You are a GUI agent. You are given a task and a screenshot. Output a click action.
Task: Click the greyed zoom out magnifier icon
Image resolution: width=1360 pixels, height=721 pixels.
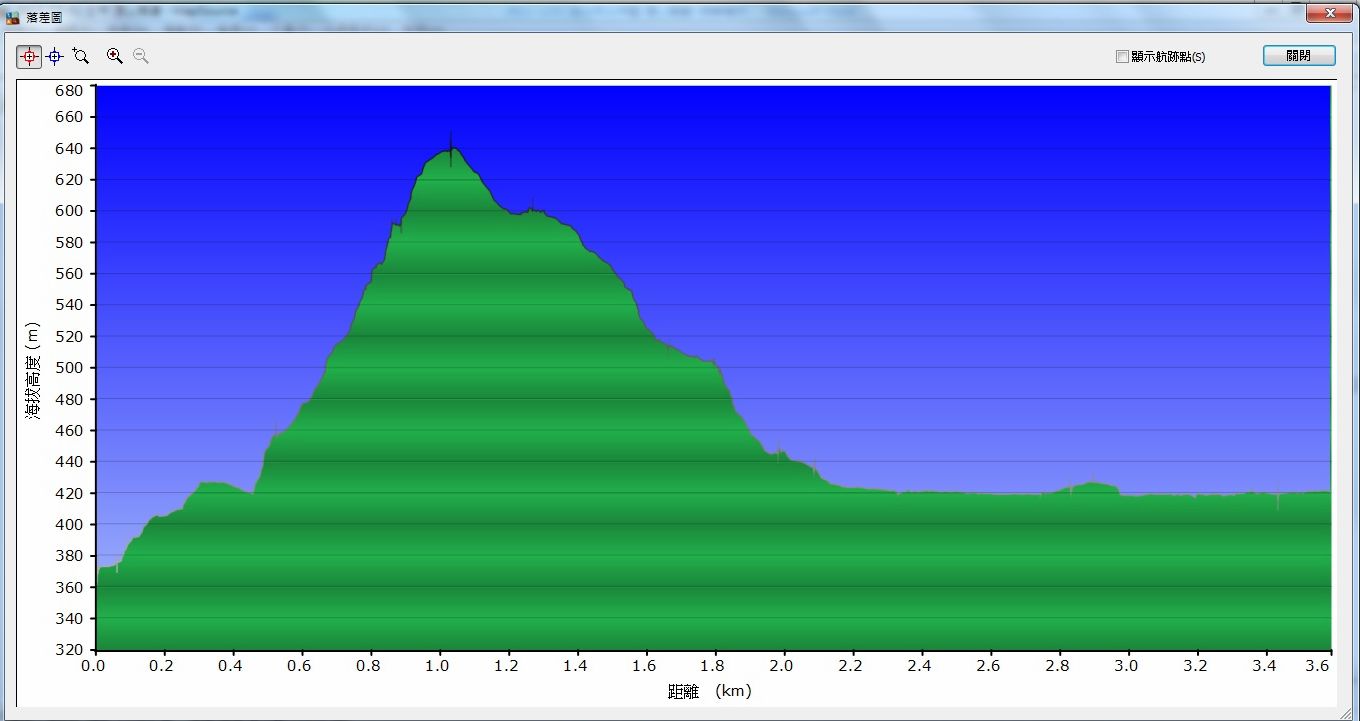tap(141, 57)
